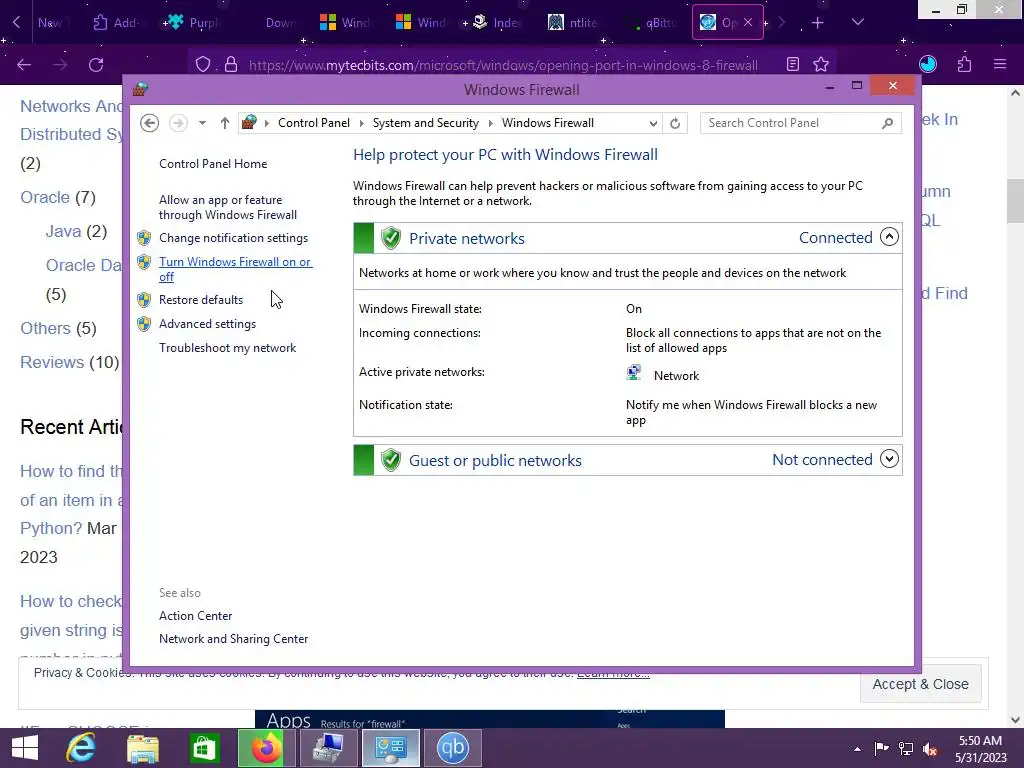Open a new Firefox tab with plus

click(817, 23)
